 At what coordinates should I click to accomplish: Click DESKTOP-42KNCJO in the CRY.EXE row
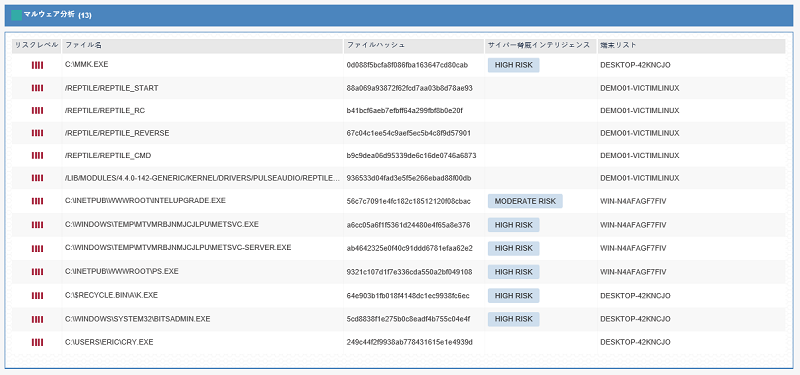(635, 342)
